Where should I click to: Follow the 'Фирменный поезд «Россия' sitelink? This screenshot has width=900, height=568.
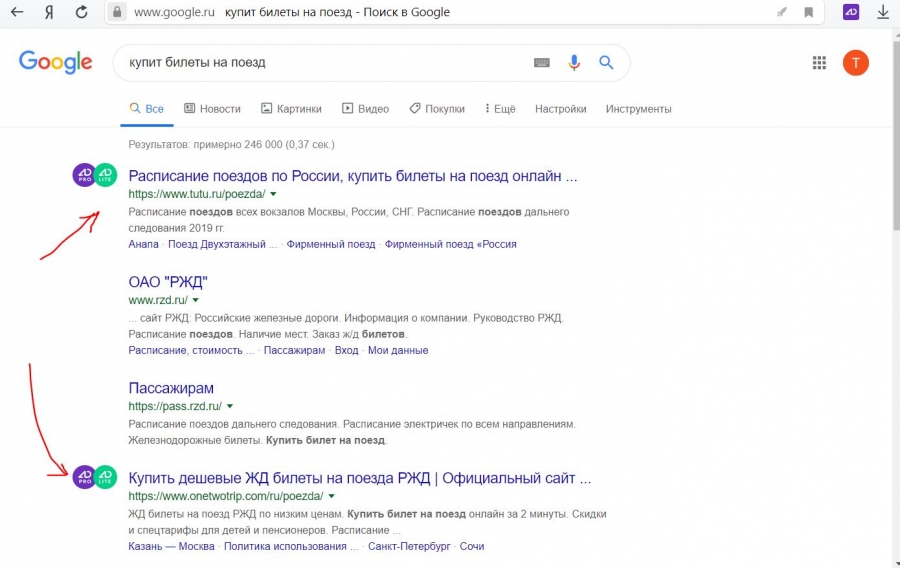[x=451, y=244]
